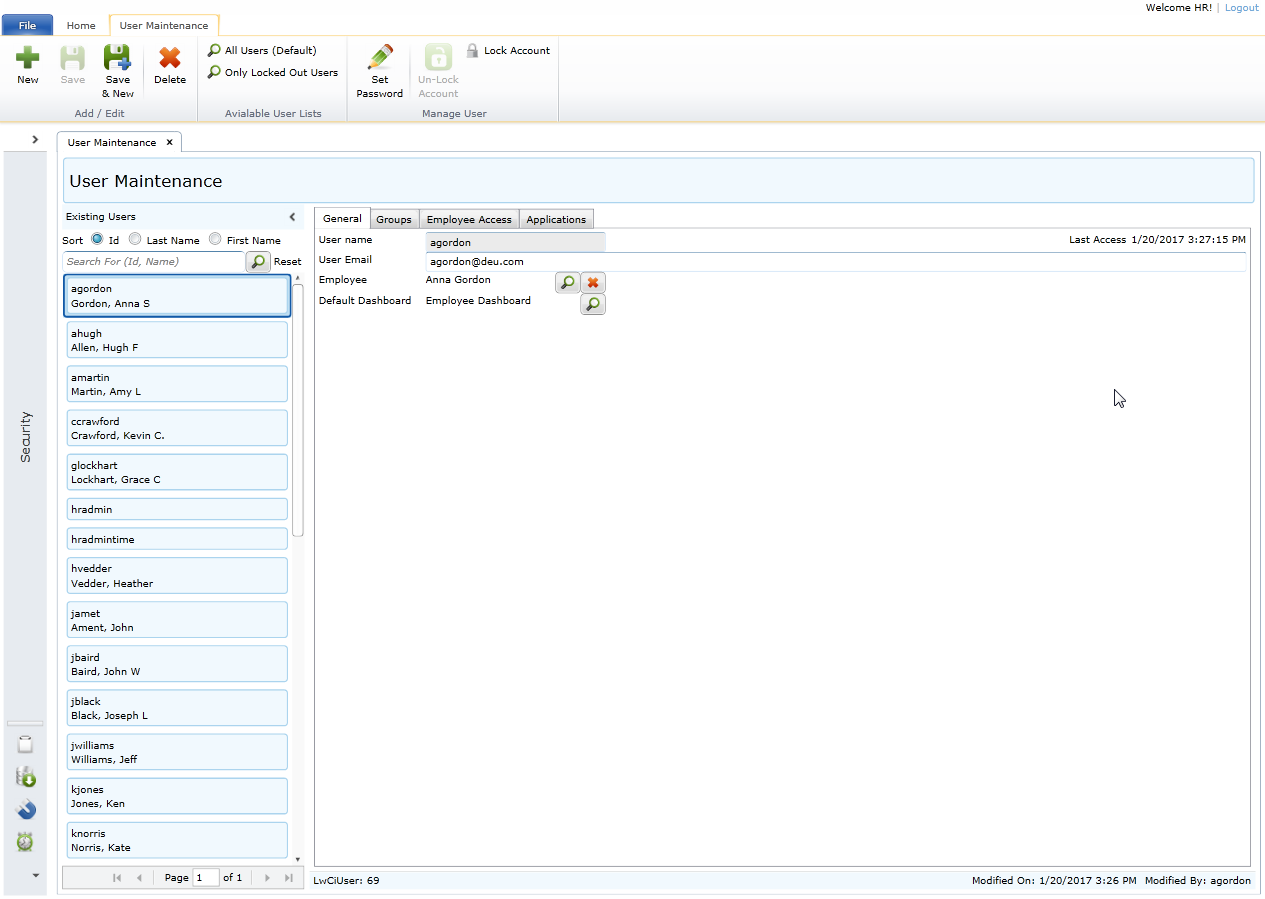Click the database download icon in sidebar
The width and height of the screenshot is (1265, 899).
coord(25,776)
